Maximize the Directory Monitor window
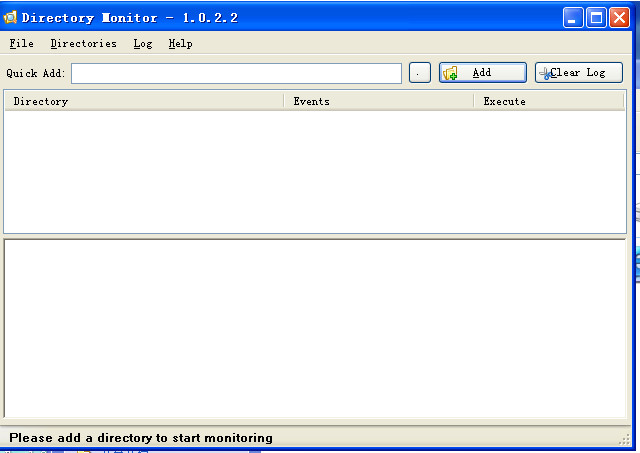Screen dimensions: 640x453 (x=596, y=18)
